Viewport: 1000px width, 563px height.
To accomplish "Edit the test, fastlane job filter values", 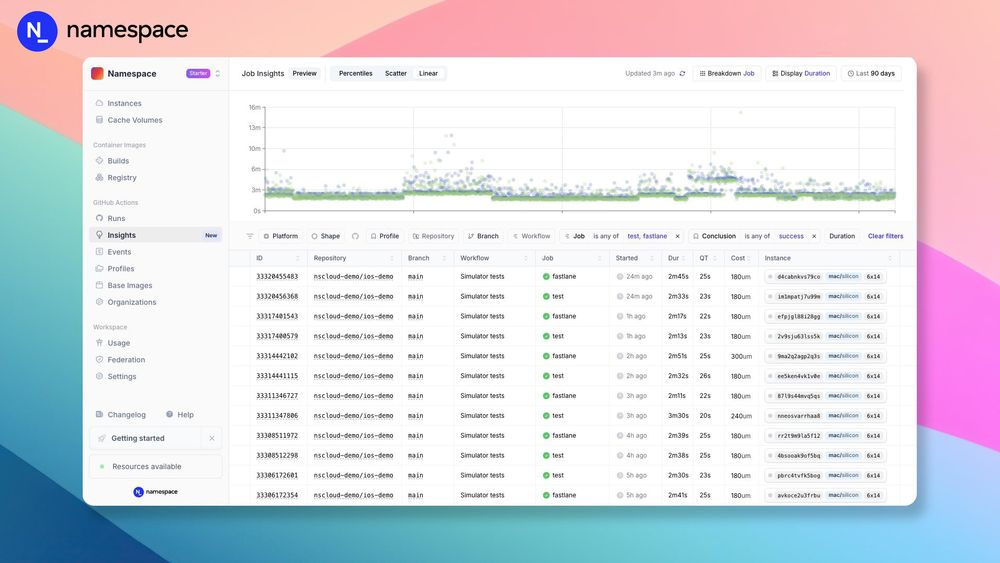I will point(647,236).
